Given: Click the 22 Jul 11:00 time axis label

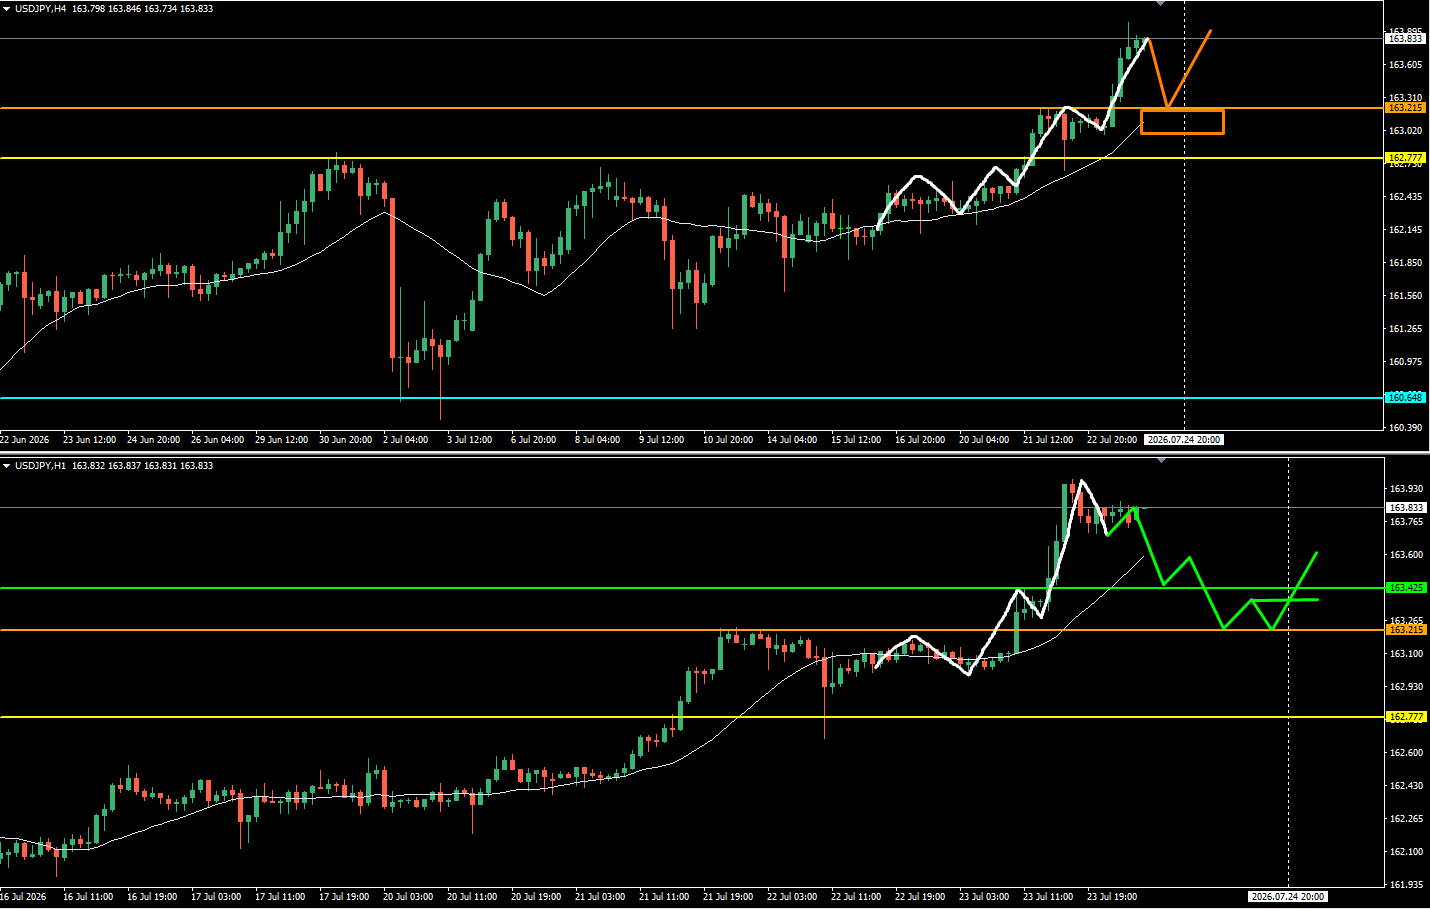Looking at the screenshot, I should [x=856, y=897].
